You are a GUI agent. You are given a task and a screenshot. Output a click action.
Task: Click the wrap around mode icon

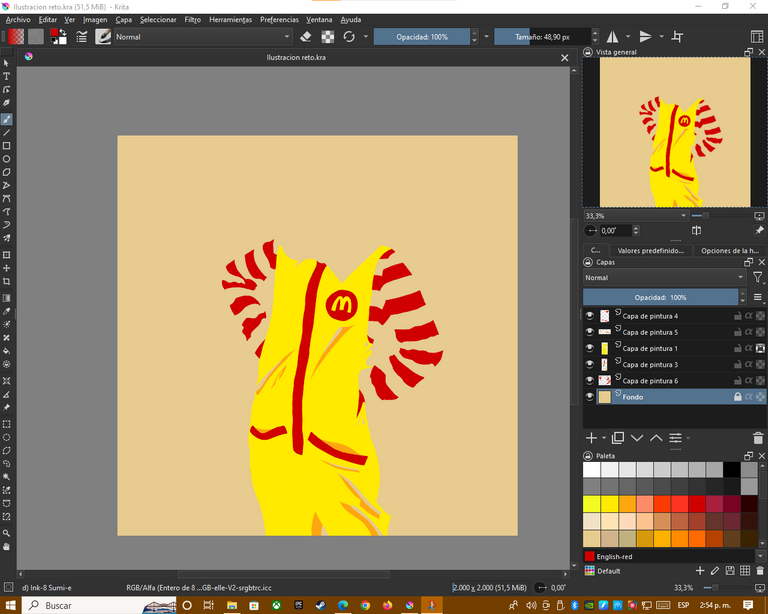pos(677,37)
